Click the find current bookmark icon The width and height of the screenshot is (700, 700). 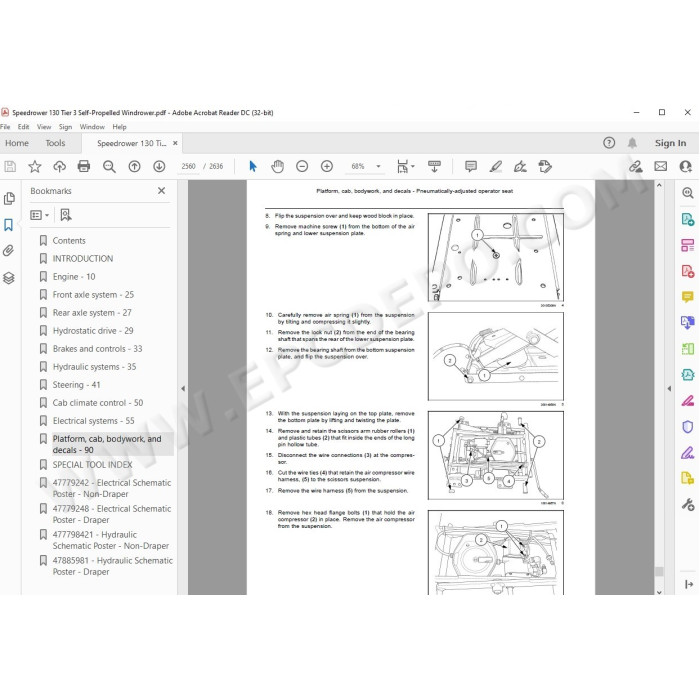pos(66,215)
